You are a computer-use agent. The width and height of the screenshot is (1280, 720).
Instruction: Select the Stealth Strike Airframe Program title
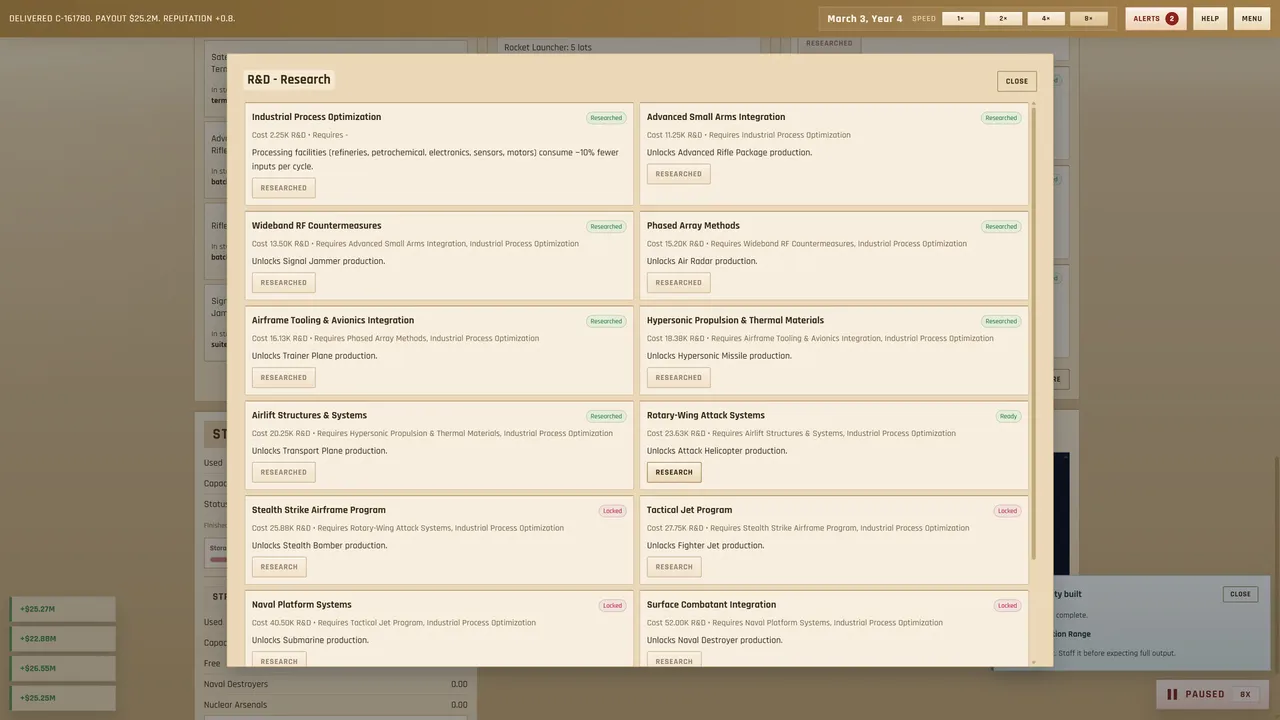click(318, 510)
